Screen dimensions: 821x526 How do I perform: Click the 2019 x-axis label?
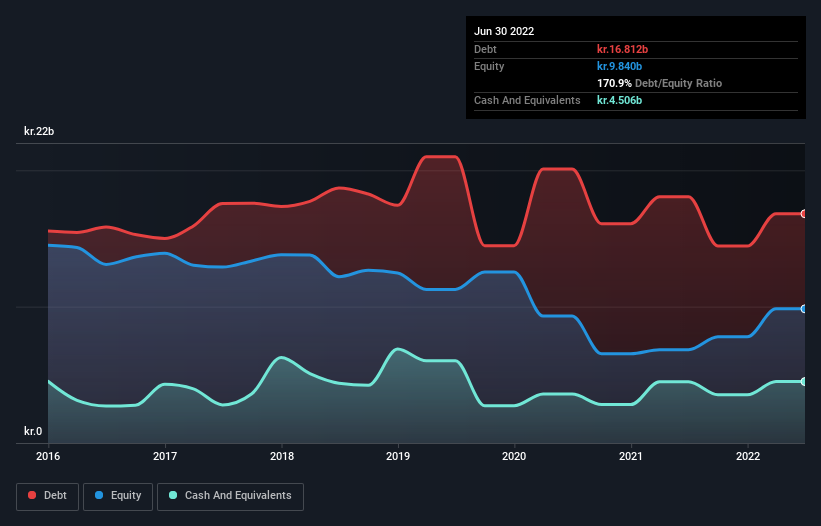tap(398, 456)
